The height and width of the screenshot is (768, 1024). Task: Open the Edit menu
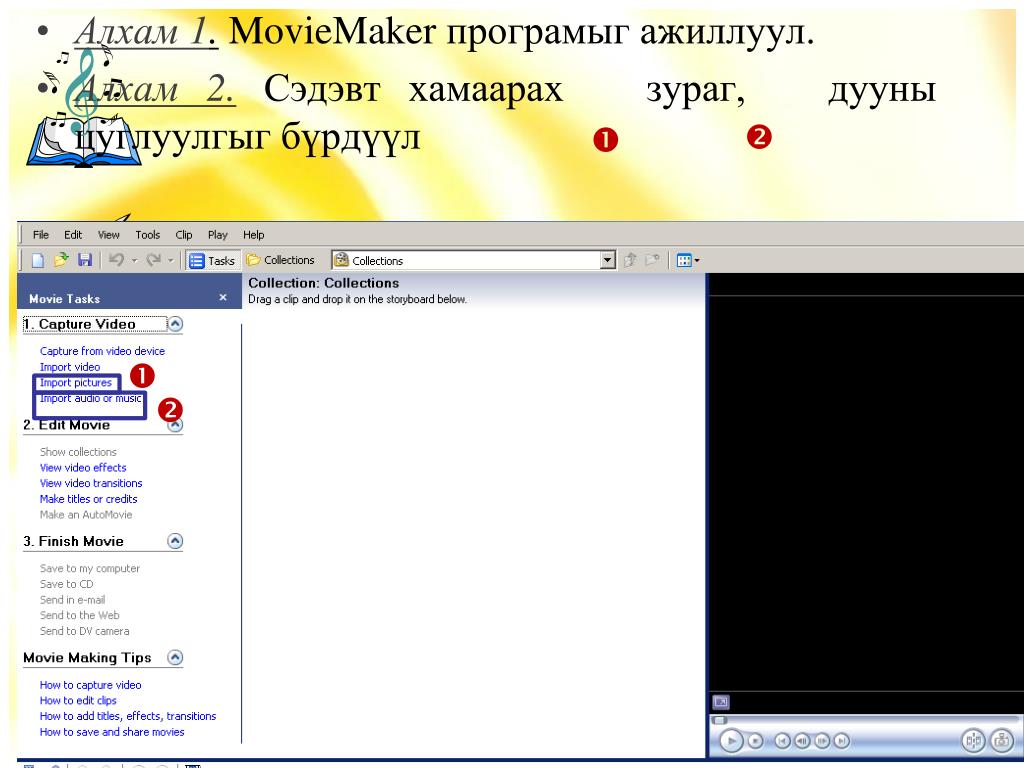pos(72,234)
